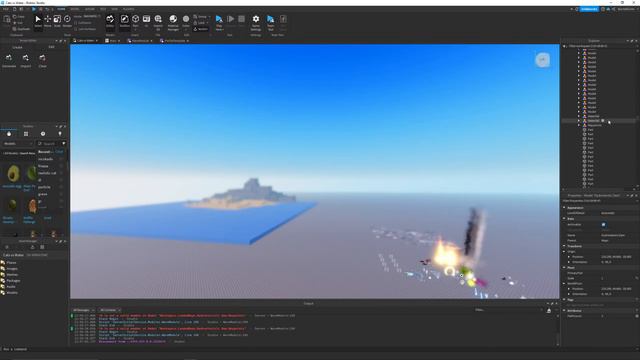Click the Play button in the ribbon
Screen dimensions: 640x360
click(219, 22)
